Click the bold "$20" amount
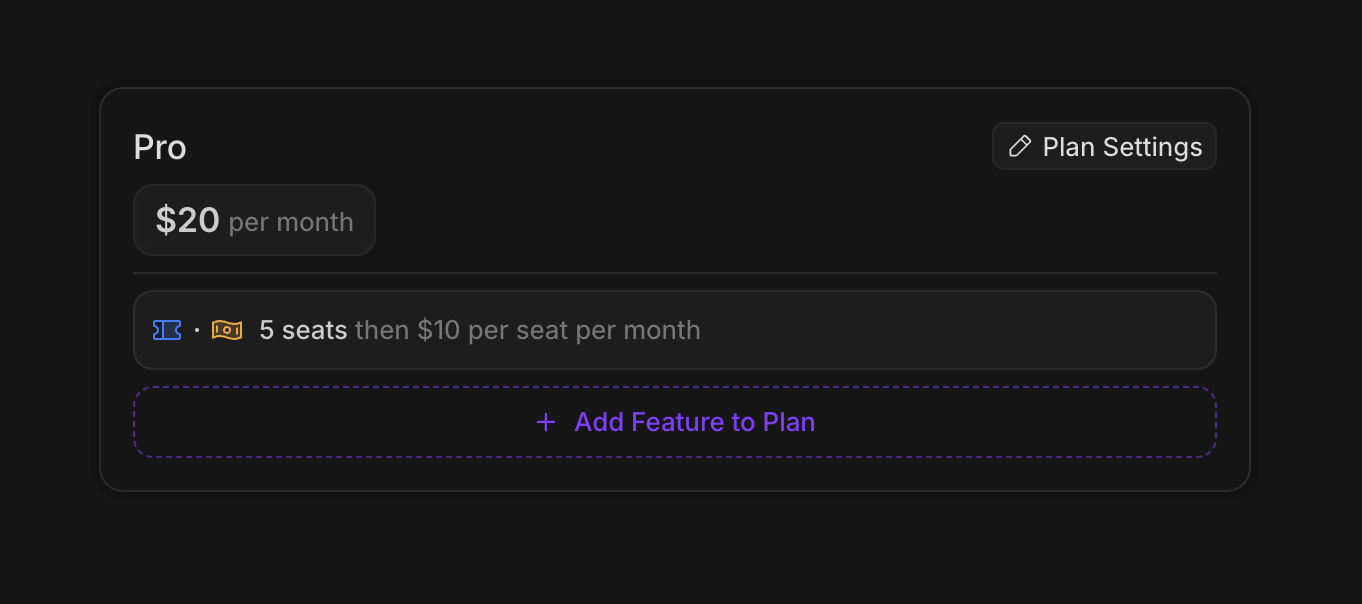This screenshot has width=1362, height=604. (187, 220)
